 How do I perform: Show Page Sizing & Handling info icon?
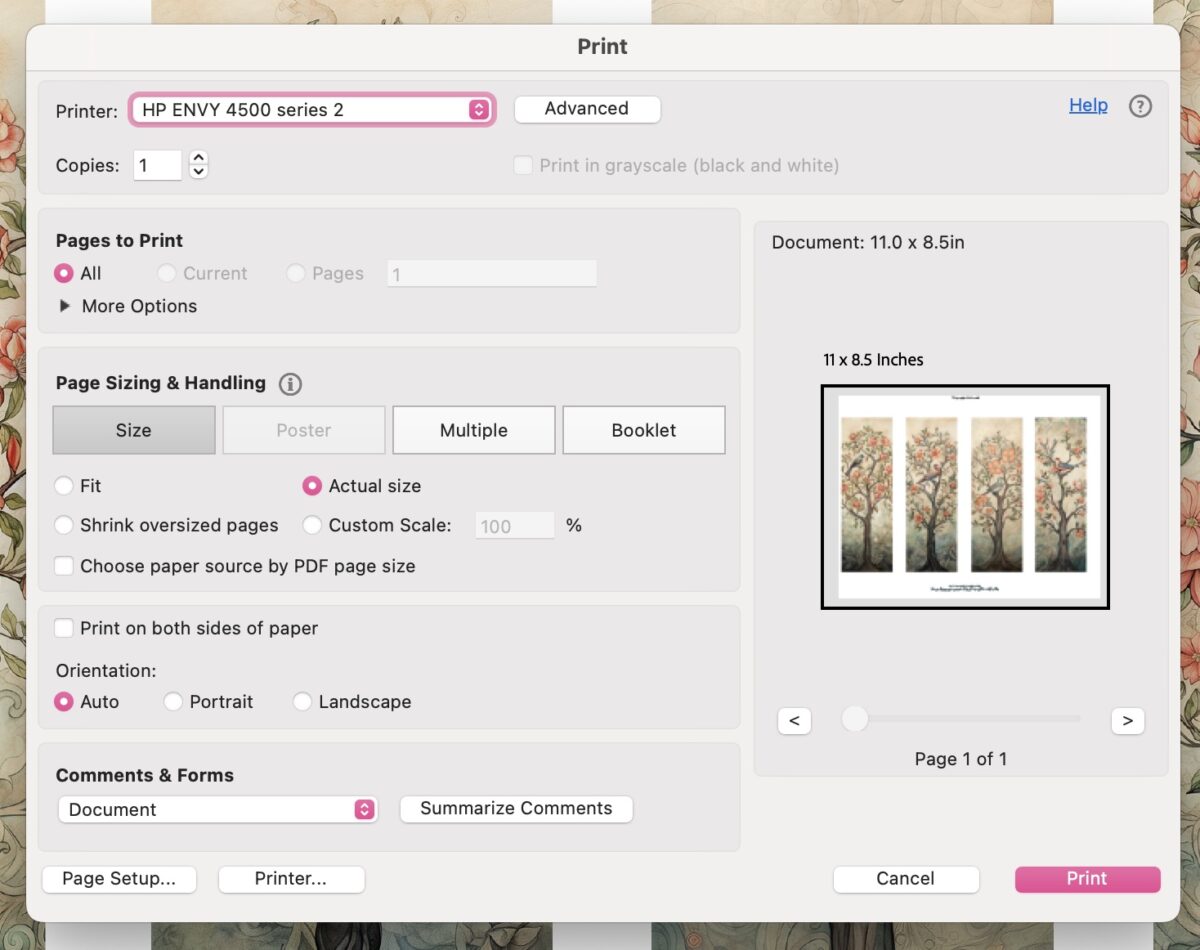tap(290, 384)
